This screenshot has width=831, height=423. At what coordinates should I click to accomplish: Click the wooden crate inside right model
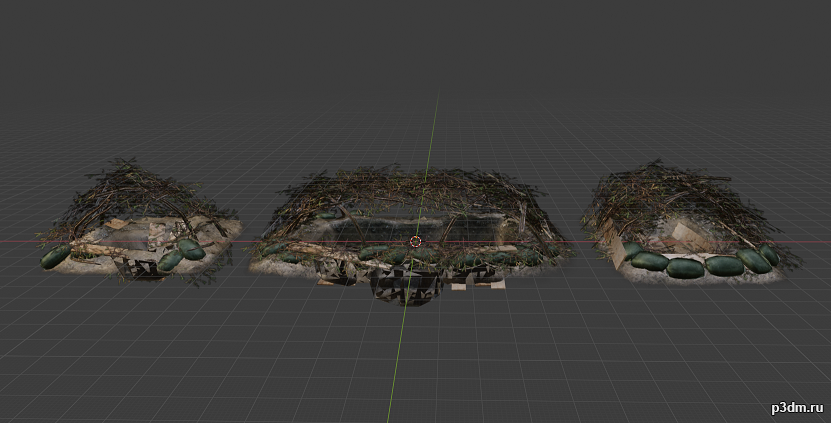[x=690, y=235]
